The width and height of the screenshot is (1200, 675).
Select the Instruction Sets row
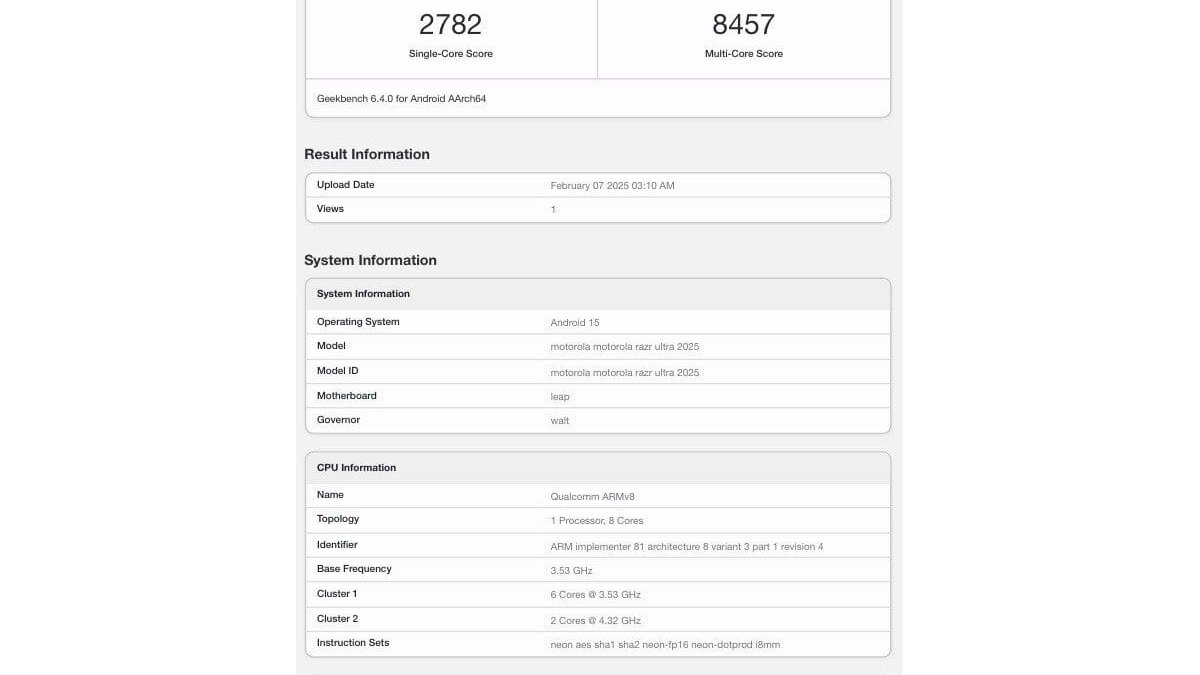tap(597, 643)
